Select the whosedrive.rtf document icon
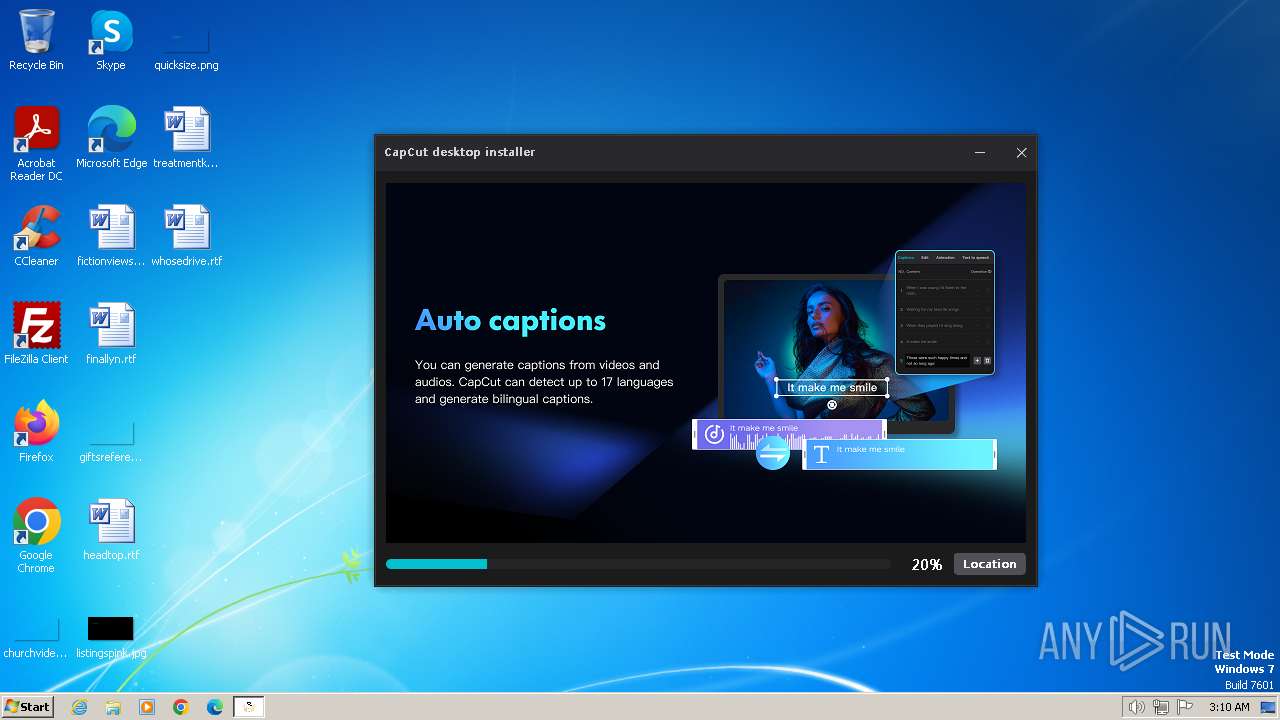 pyautogui.click(x=186, y=237)
